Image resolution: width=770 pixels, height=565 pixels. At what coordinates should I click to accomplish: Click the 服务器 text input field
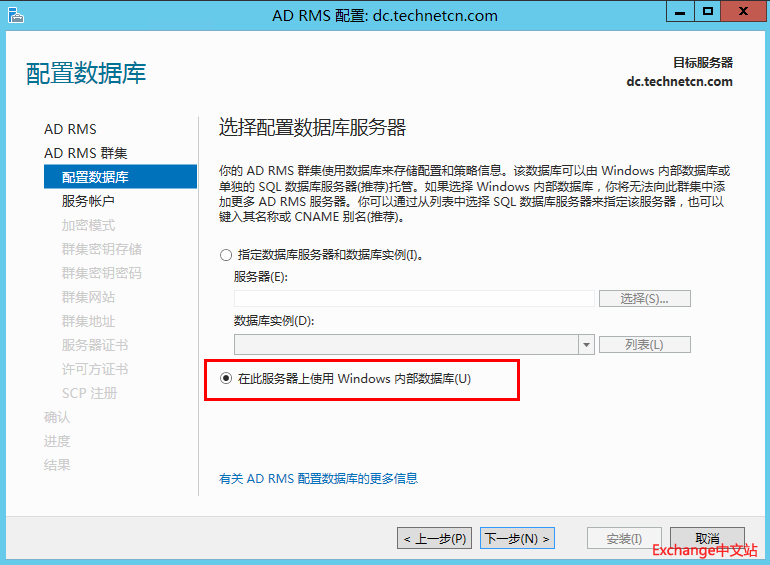(414, 299)
